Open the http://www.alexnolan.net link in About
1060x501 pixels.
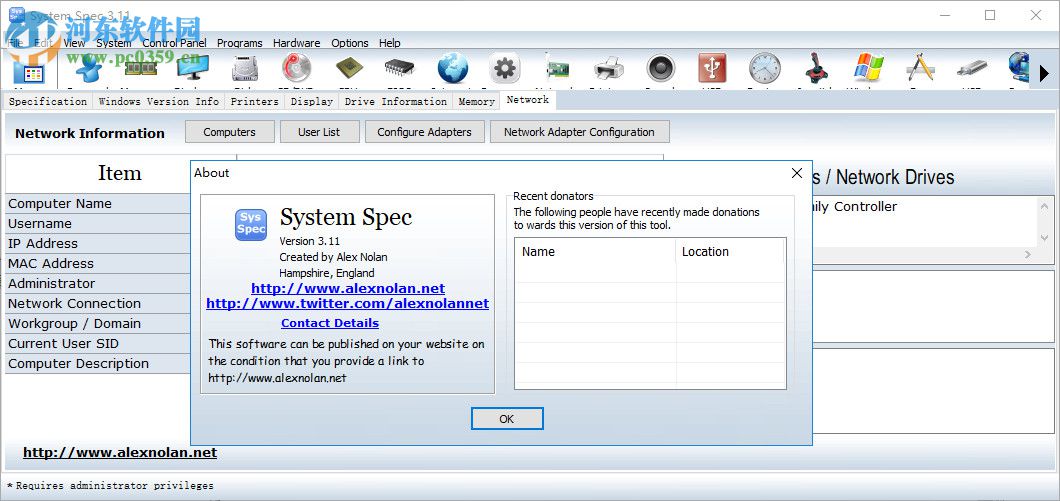pos(348,289)
